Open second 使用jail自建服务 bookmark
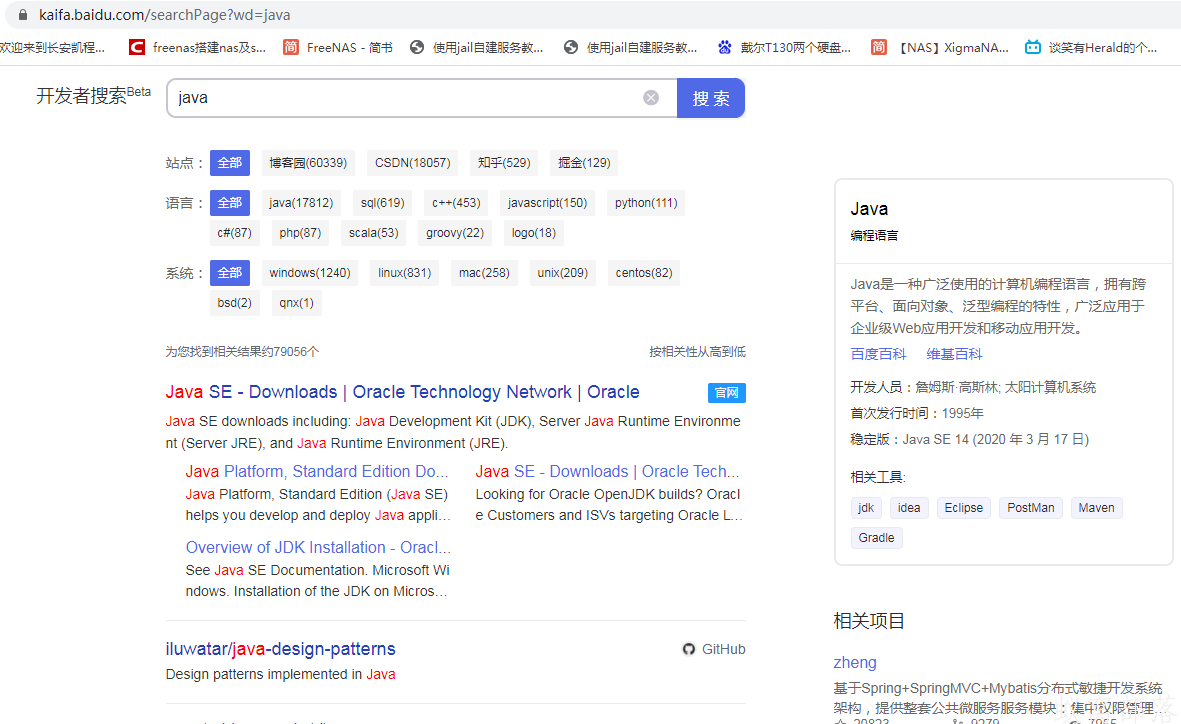1181x724 pixels. pyautogui.click(x=630, y=47)
